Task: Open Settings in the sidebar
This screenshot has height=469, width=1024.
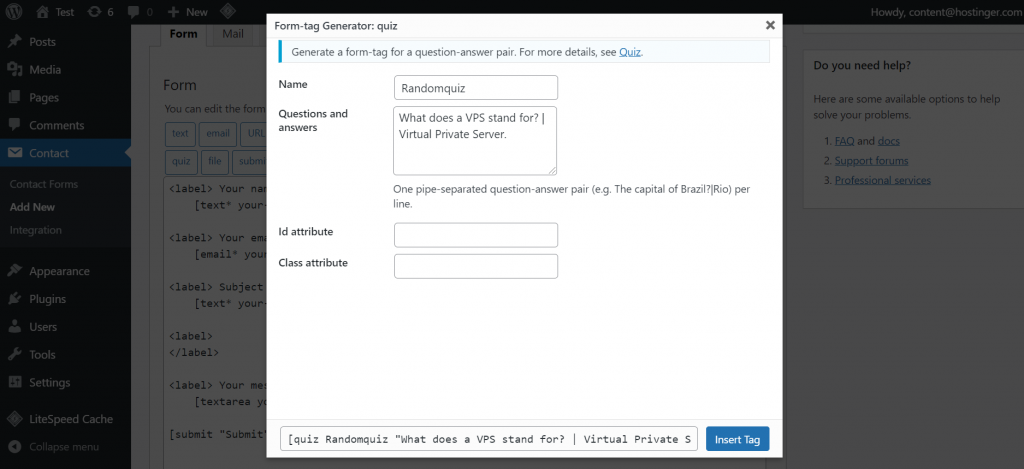Action: 65,382
